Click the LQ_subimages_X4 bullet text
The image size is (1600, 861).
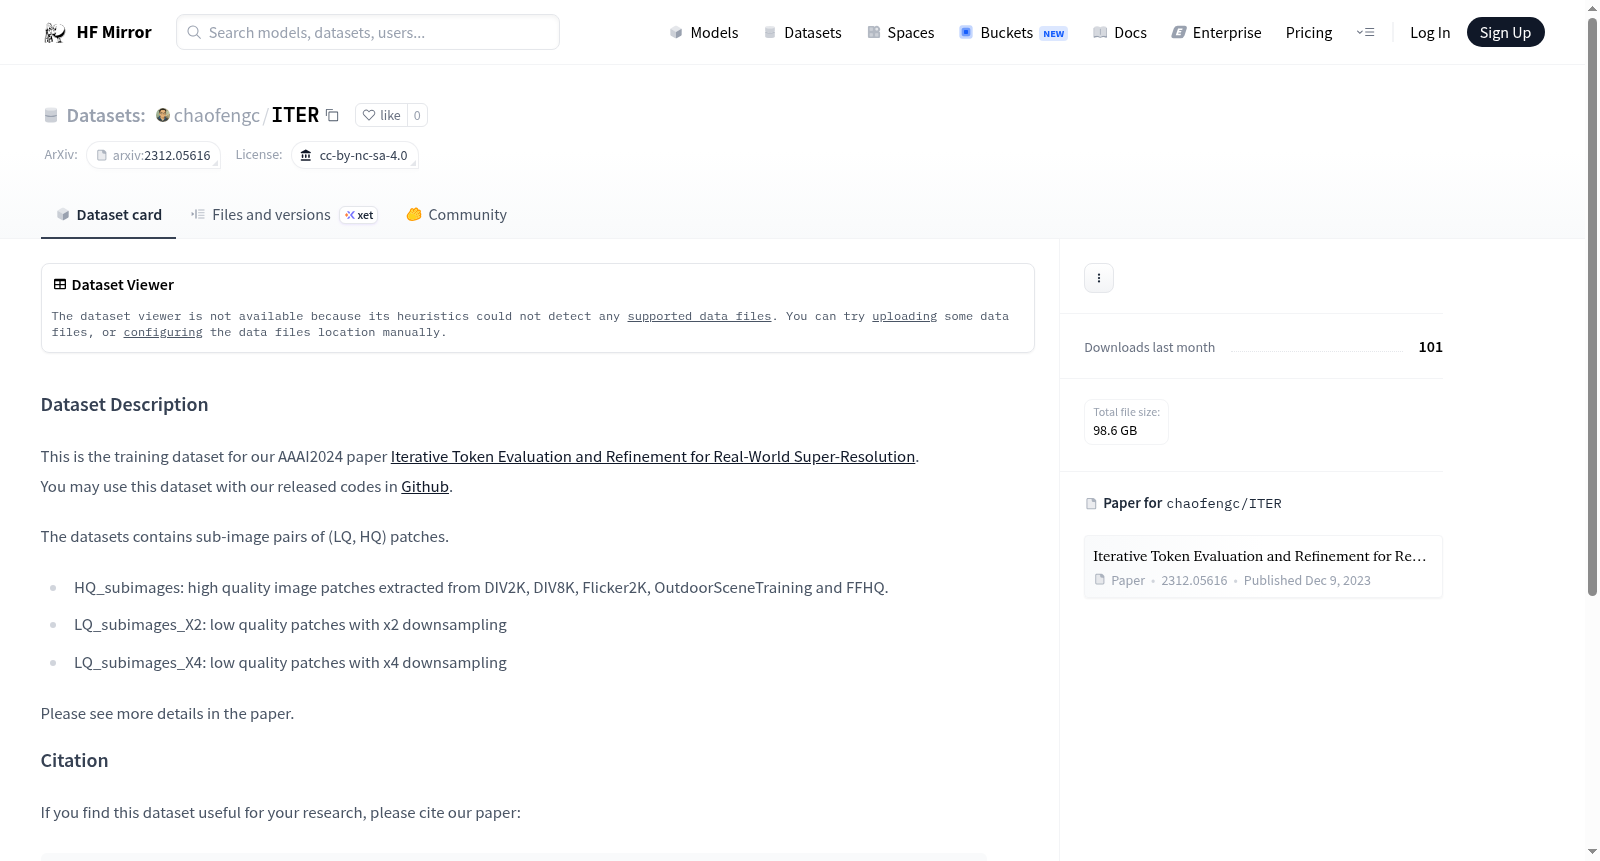coord(290,662)
